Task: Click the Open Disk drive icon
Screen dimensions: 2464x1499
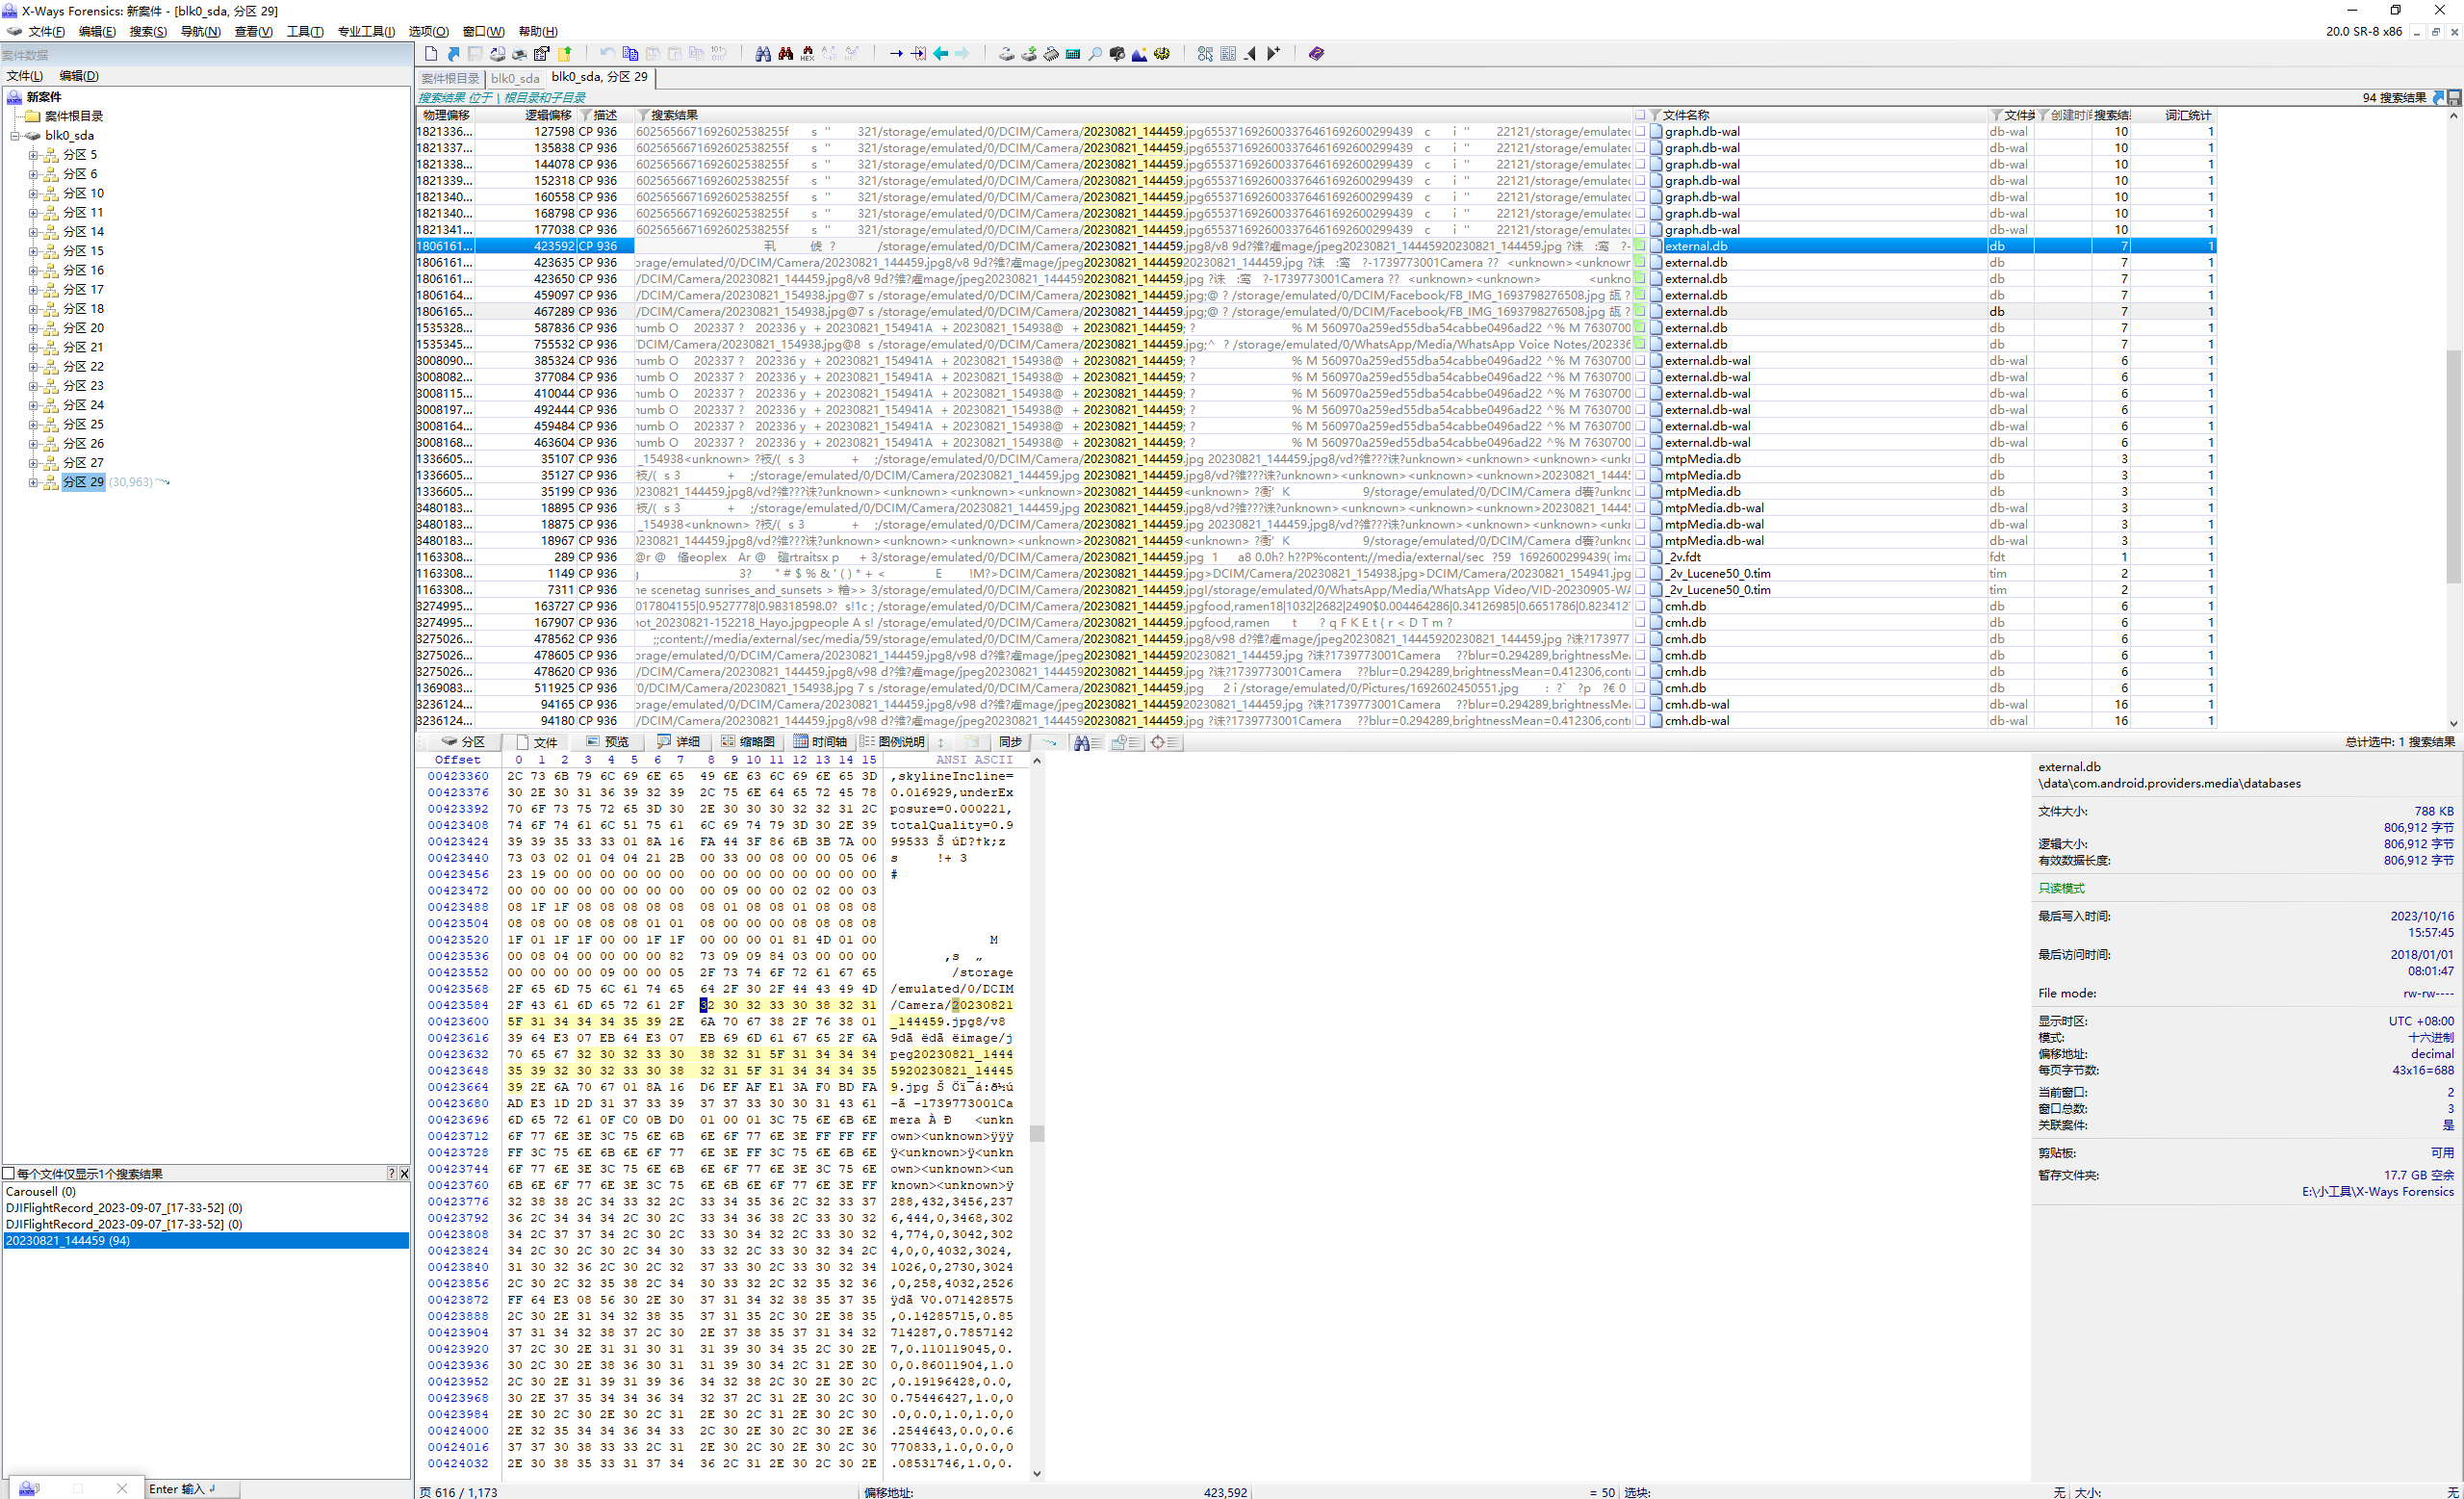Action: (x=1007, y=54)
